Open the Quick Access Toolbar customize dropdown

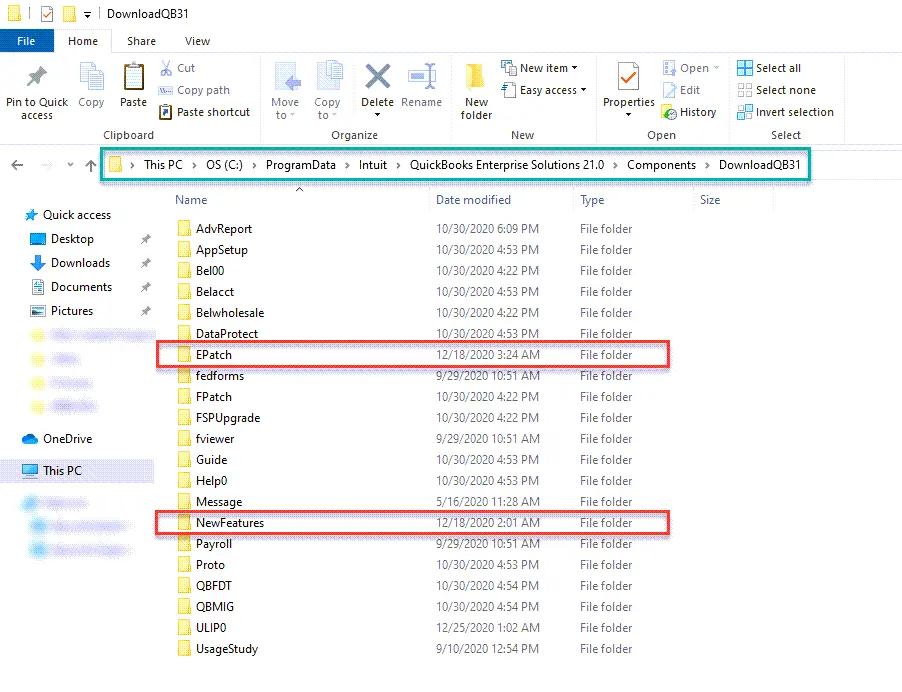pos(87,14)
